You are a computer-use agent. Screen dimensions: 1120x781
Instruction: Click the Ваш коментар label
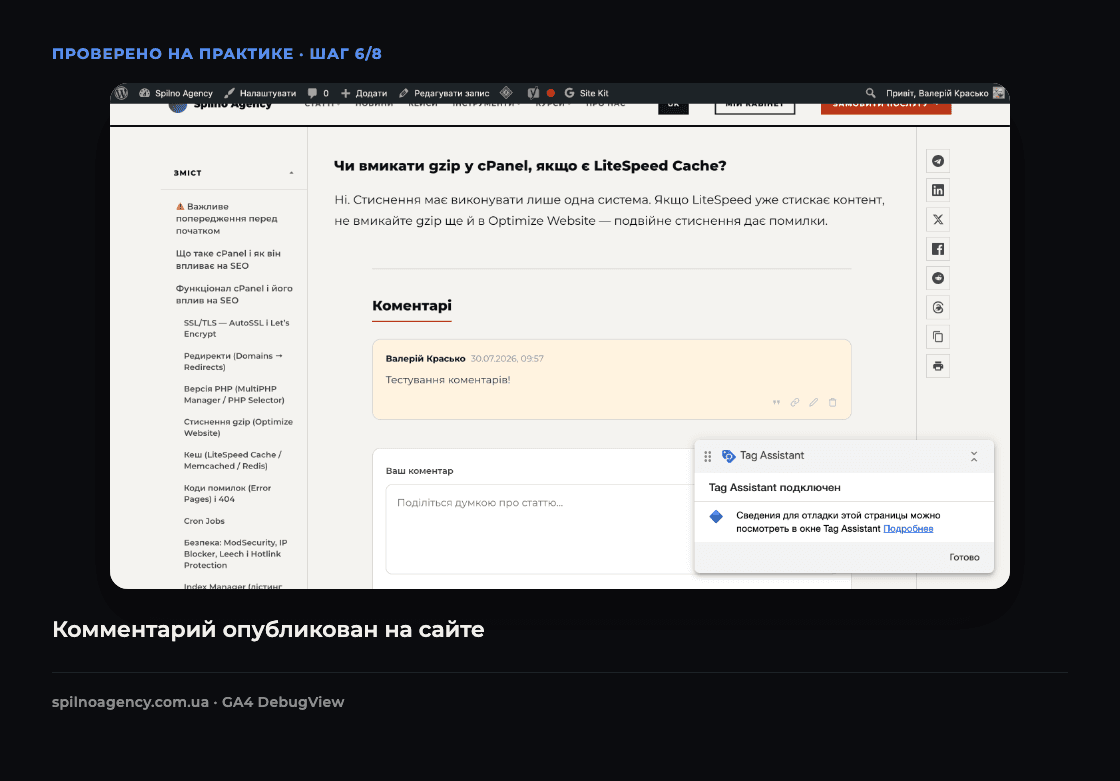click(x=419, y=471)
